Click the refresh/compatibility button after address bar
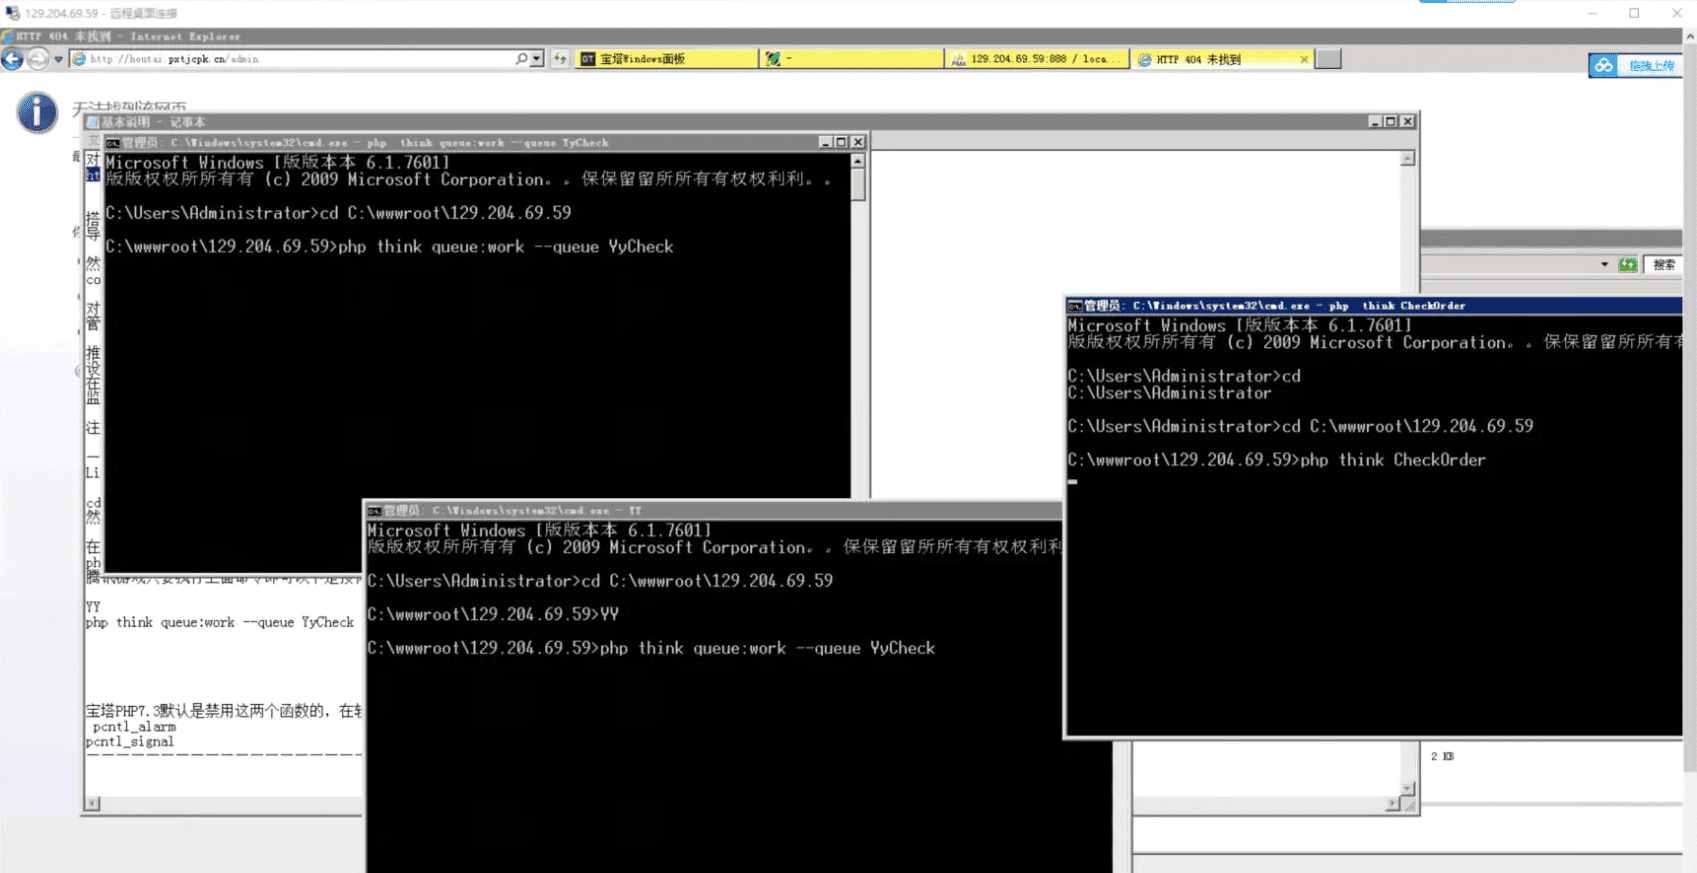 [x=560, y=59]
